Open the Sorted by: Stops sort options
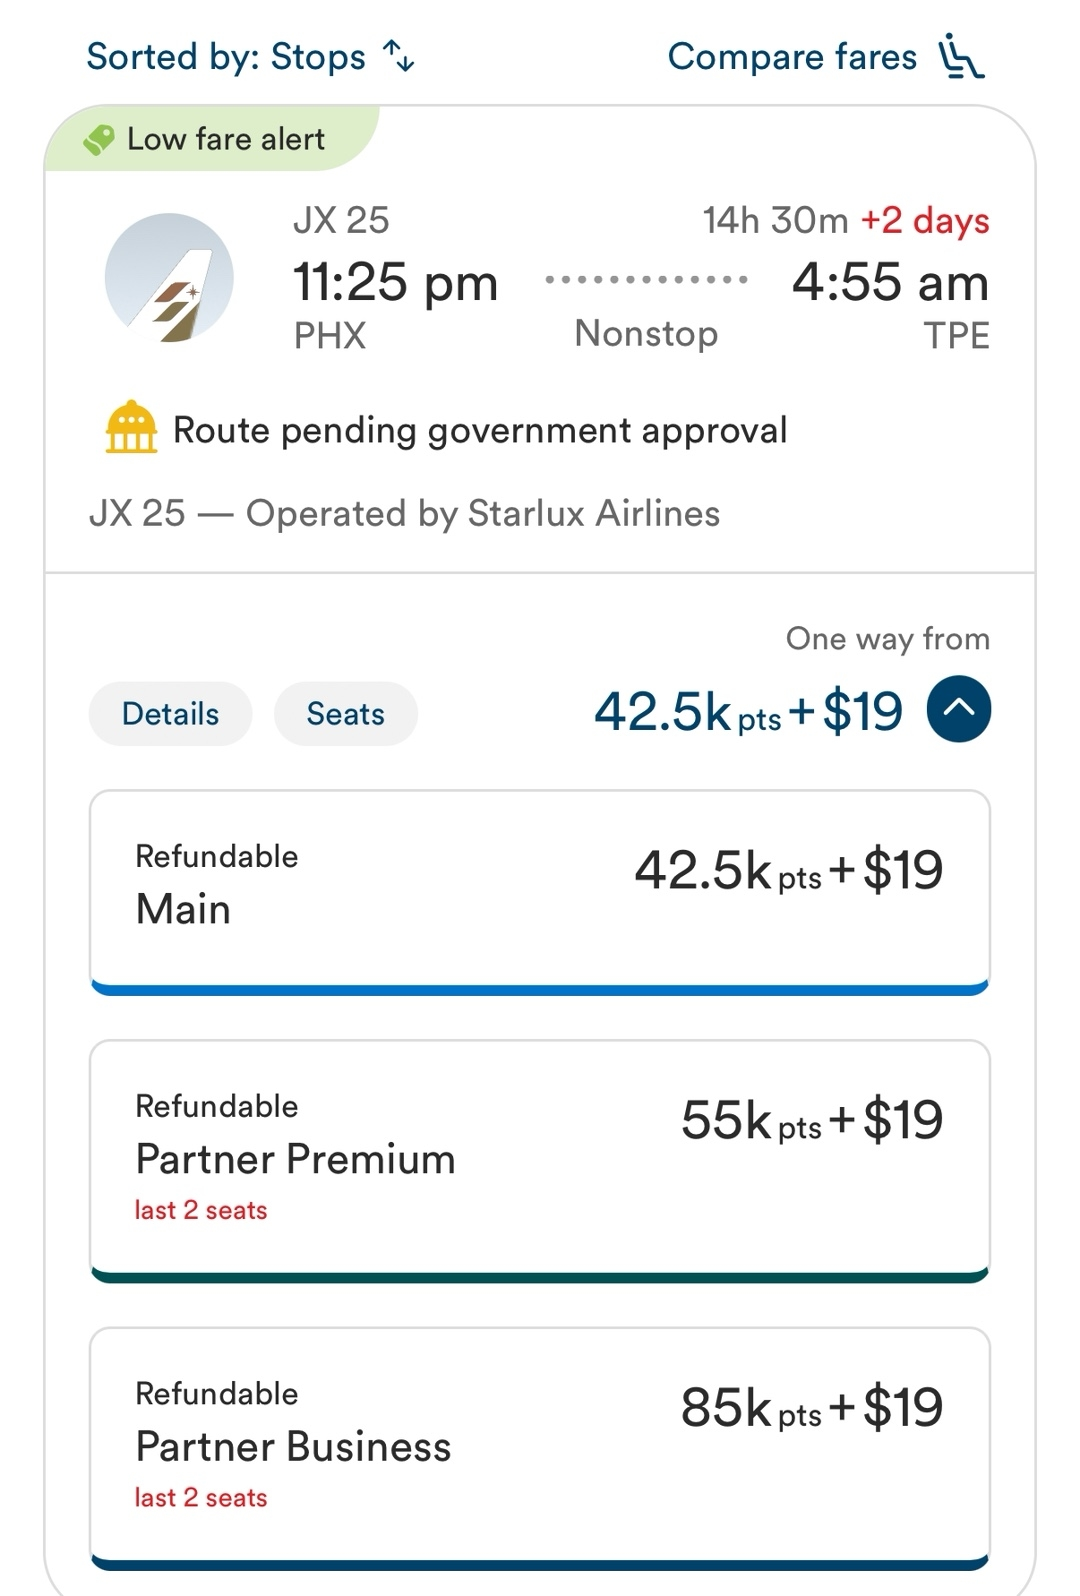 226,57
